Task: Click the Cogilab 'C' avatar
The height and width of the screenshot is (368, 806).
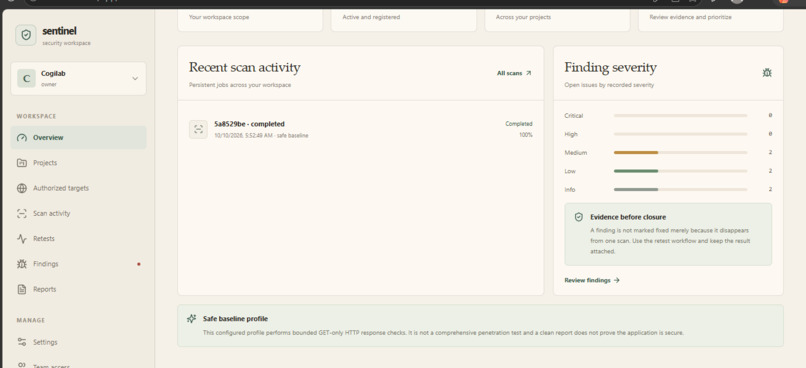Action: tap(26, 79)
